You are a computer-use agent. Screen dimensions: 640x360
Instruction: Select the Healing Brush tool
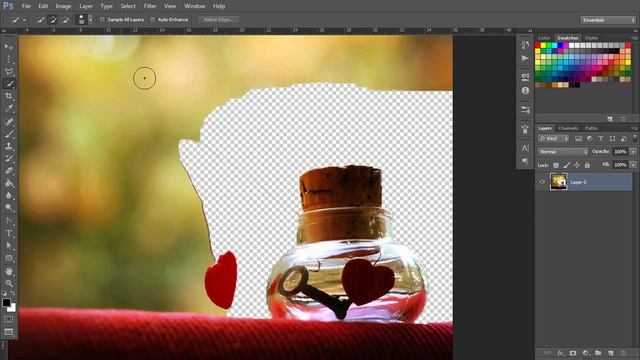click(9, 121)
